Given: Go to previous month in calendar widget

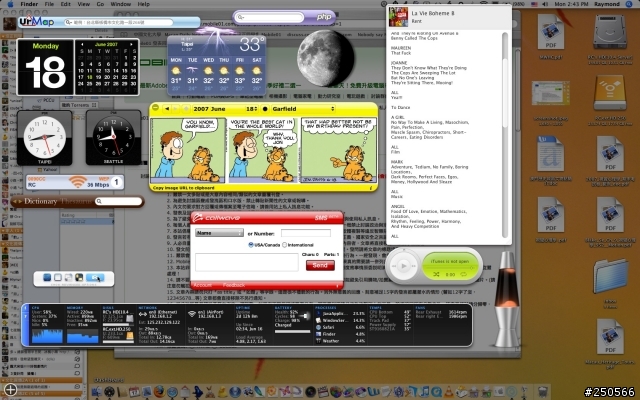Looking at the screenshot, I should 82,44.
